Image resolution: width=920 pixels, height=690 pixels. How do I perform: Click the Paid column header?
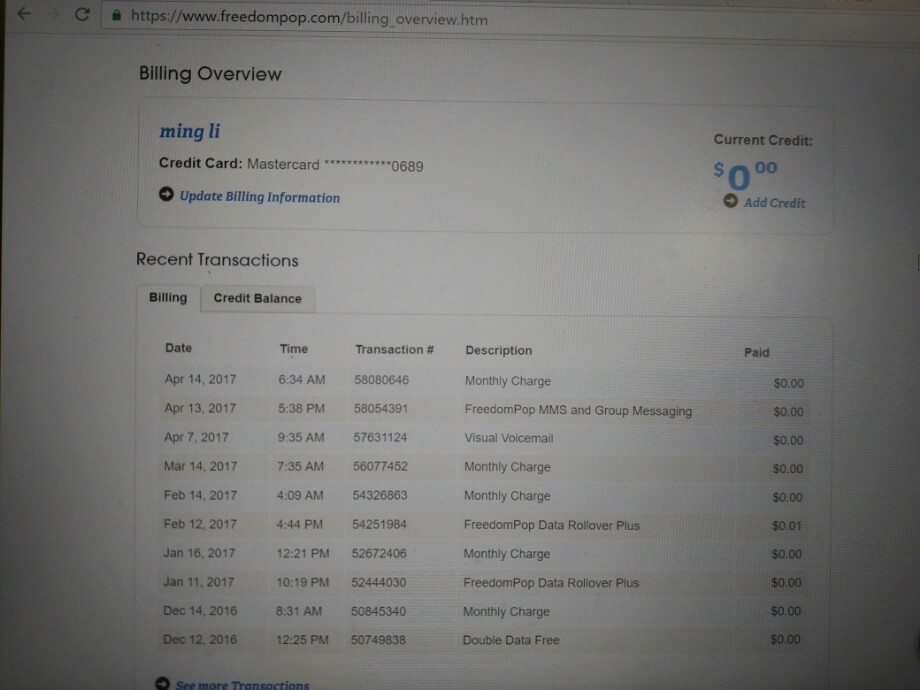point(756,352)
